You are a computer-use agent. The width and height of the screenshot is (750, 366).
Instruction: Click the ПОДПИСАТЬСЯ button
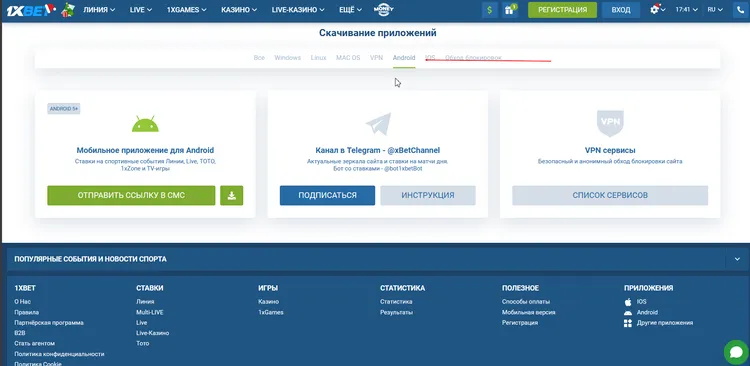click(328, 196)
